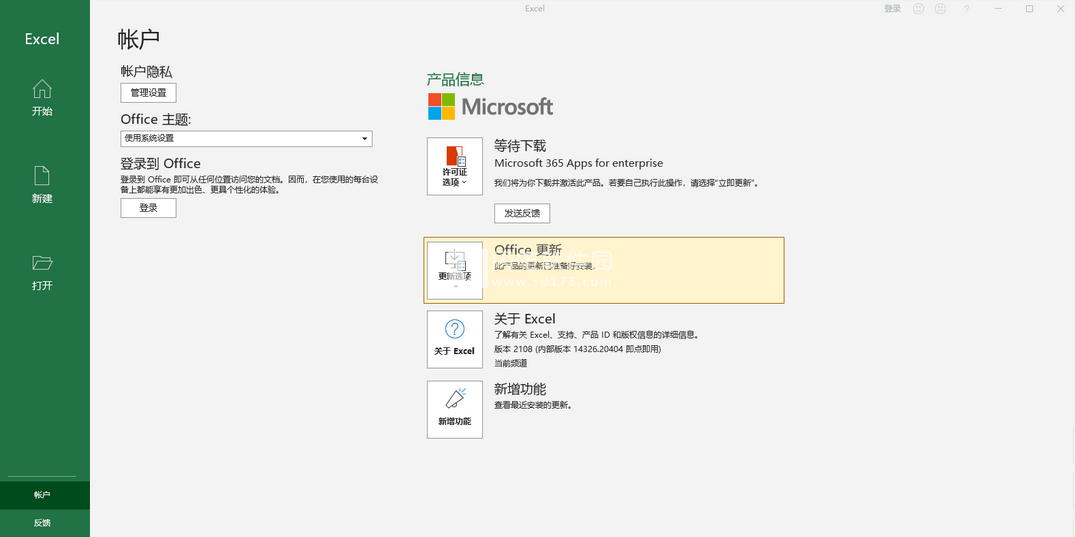Open the 新建 new workbook page

[x=43, y=185]
